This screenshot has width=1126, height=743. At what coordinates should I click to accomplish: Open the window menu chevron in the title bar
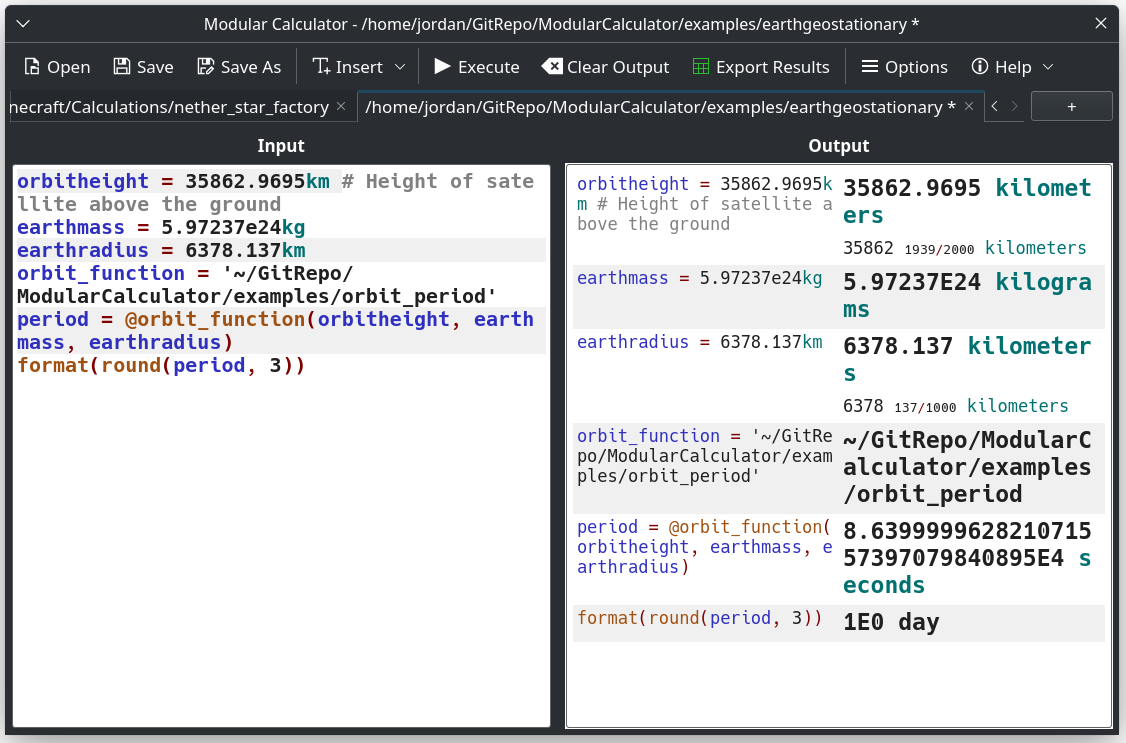click(x=23, y=24)
